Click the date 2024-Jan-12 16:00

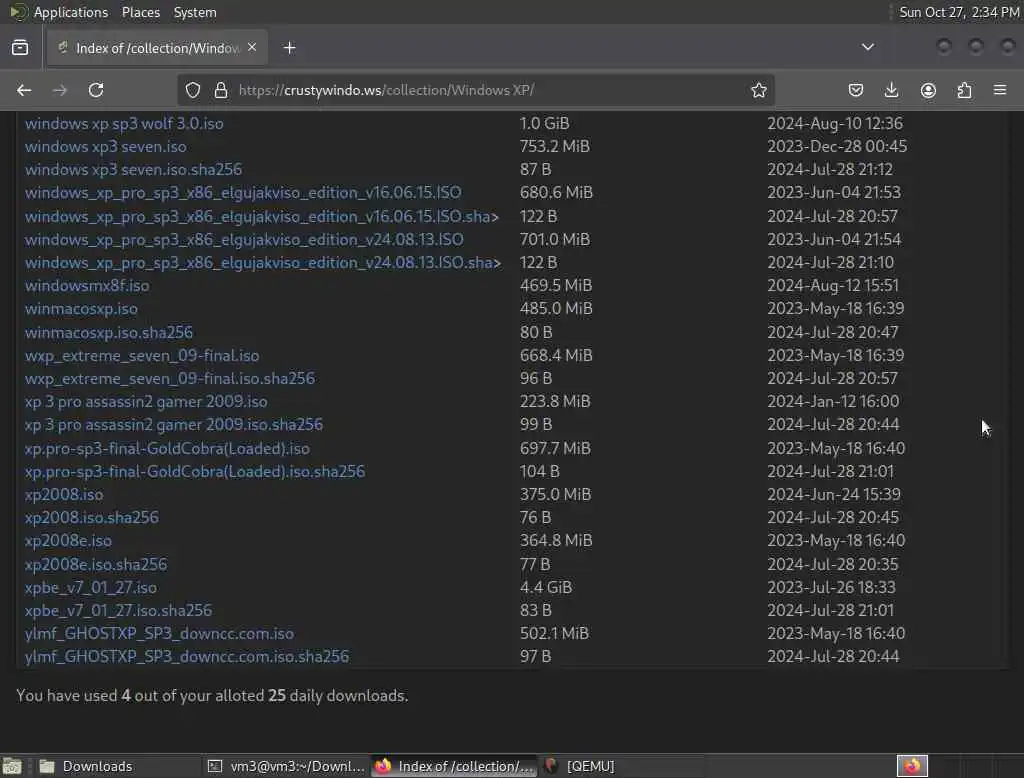point(833,402)
